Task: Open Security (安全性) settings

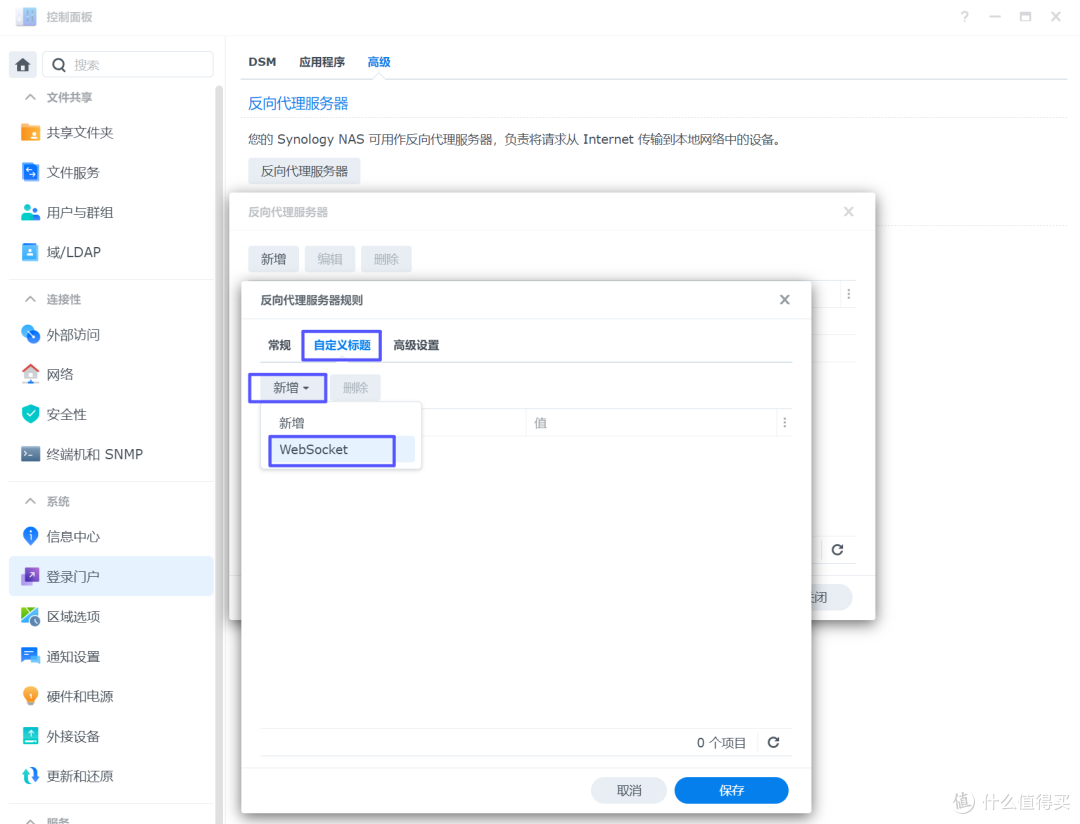Action: [x=112, y=414]
